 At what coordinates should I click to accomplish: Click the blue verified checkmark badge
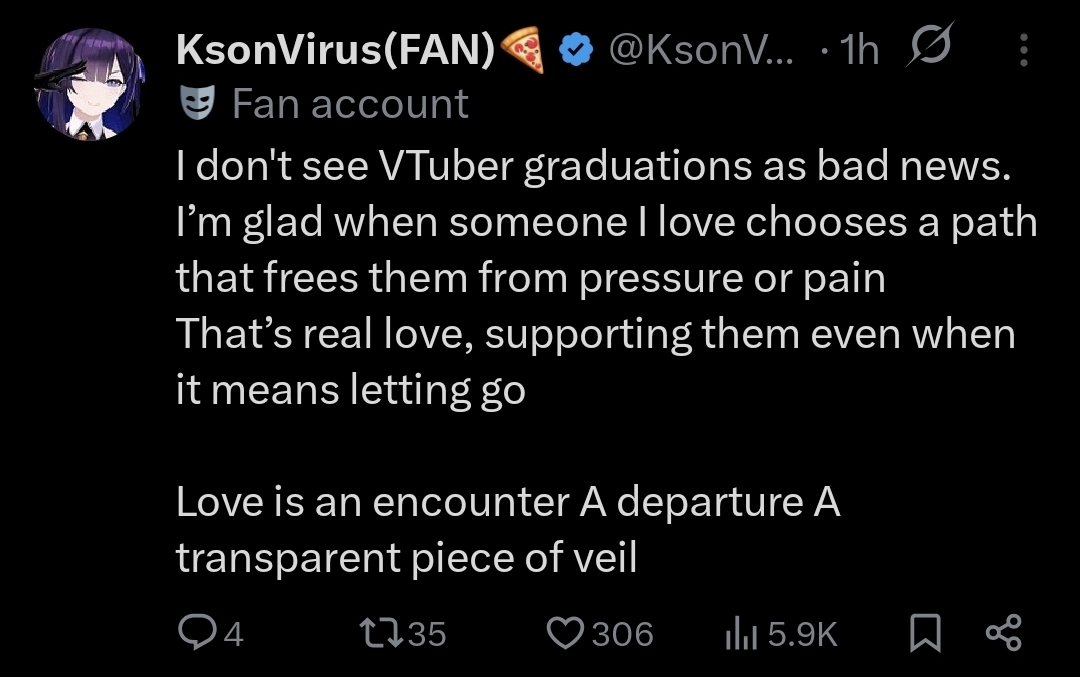click(576, 50)
